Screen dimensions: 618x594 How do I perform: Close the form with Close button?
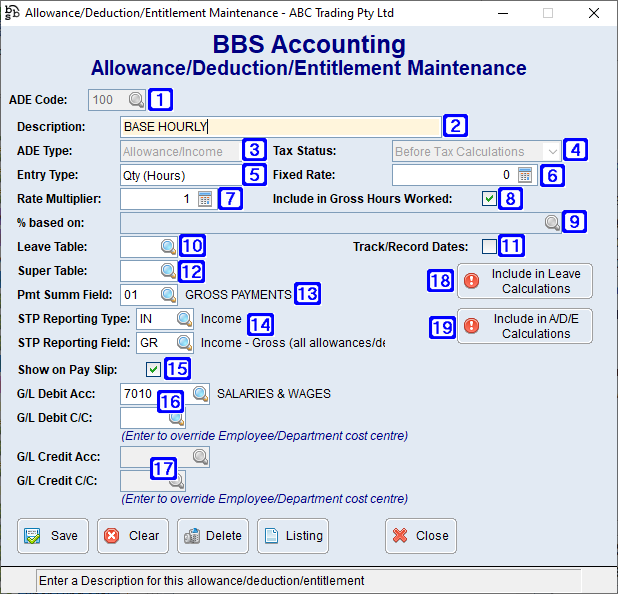point(421,536)
